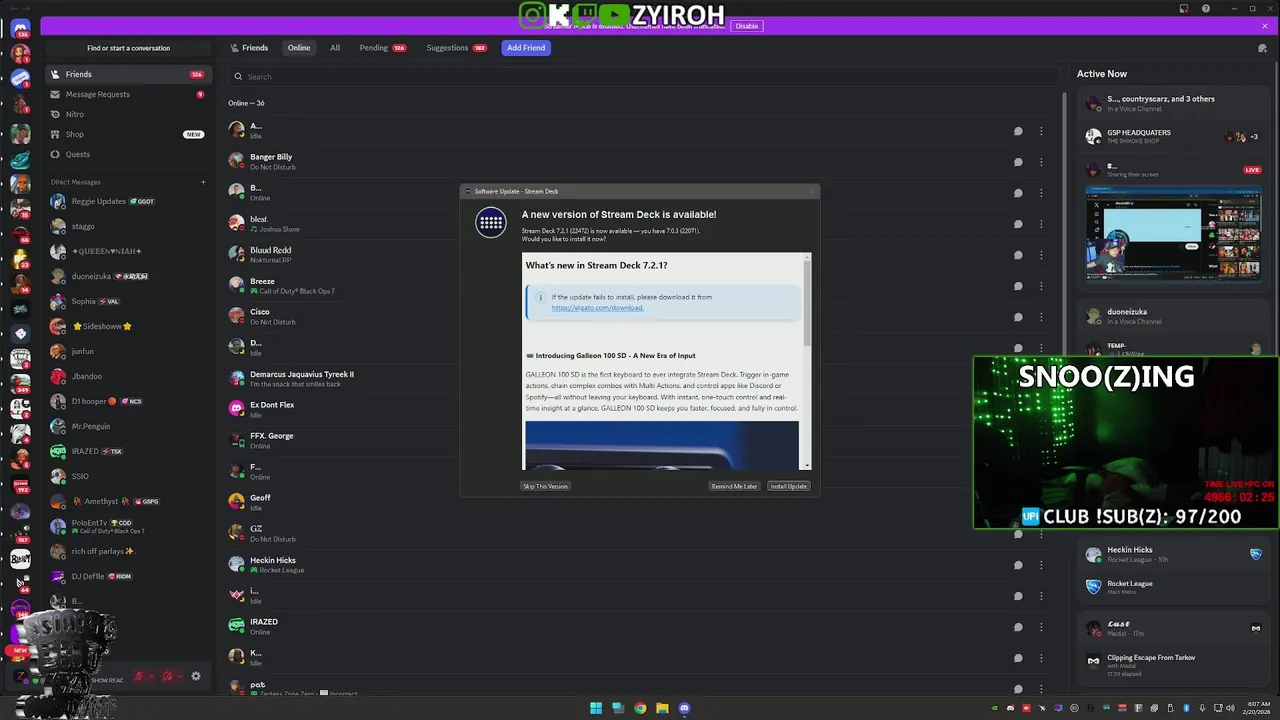Click Find or start a conversation box
Image resolution: width=1280 pixels, height=720 pixels.
click(x=128, y=48)
